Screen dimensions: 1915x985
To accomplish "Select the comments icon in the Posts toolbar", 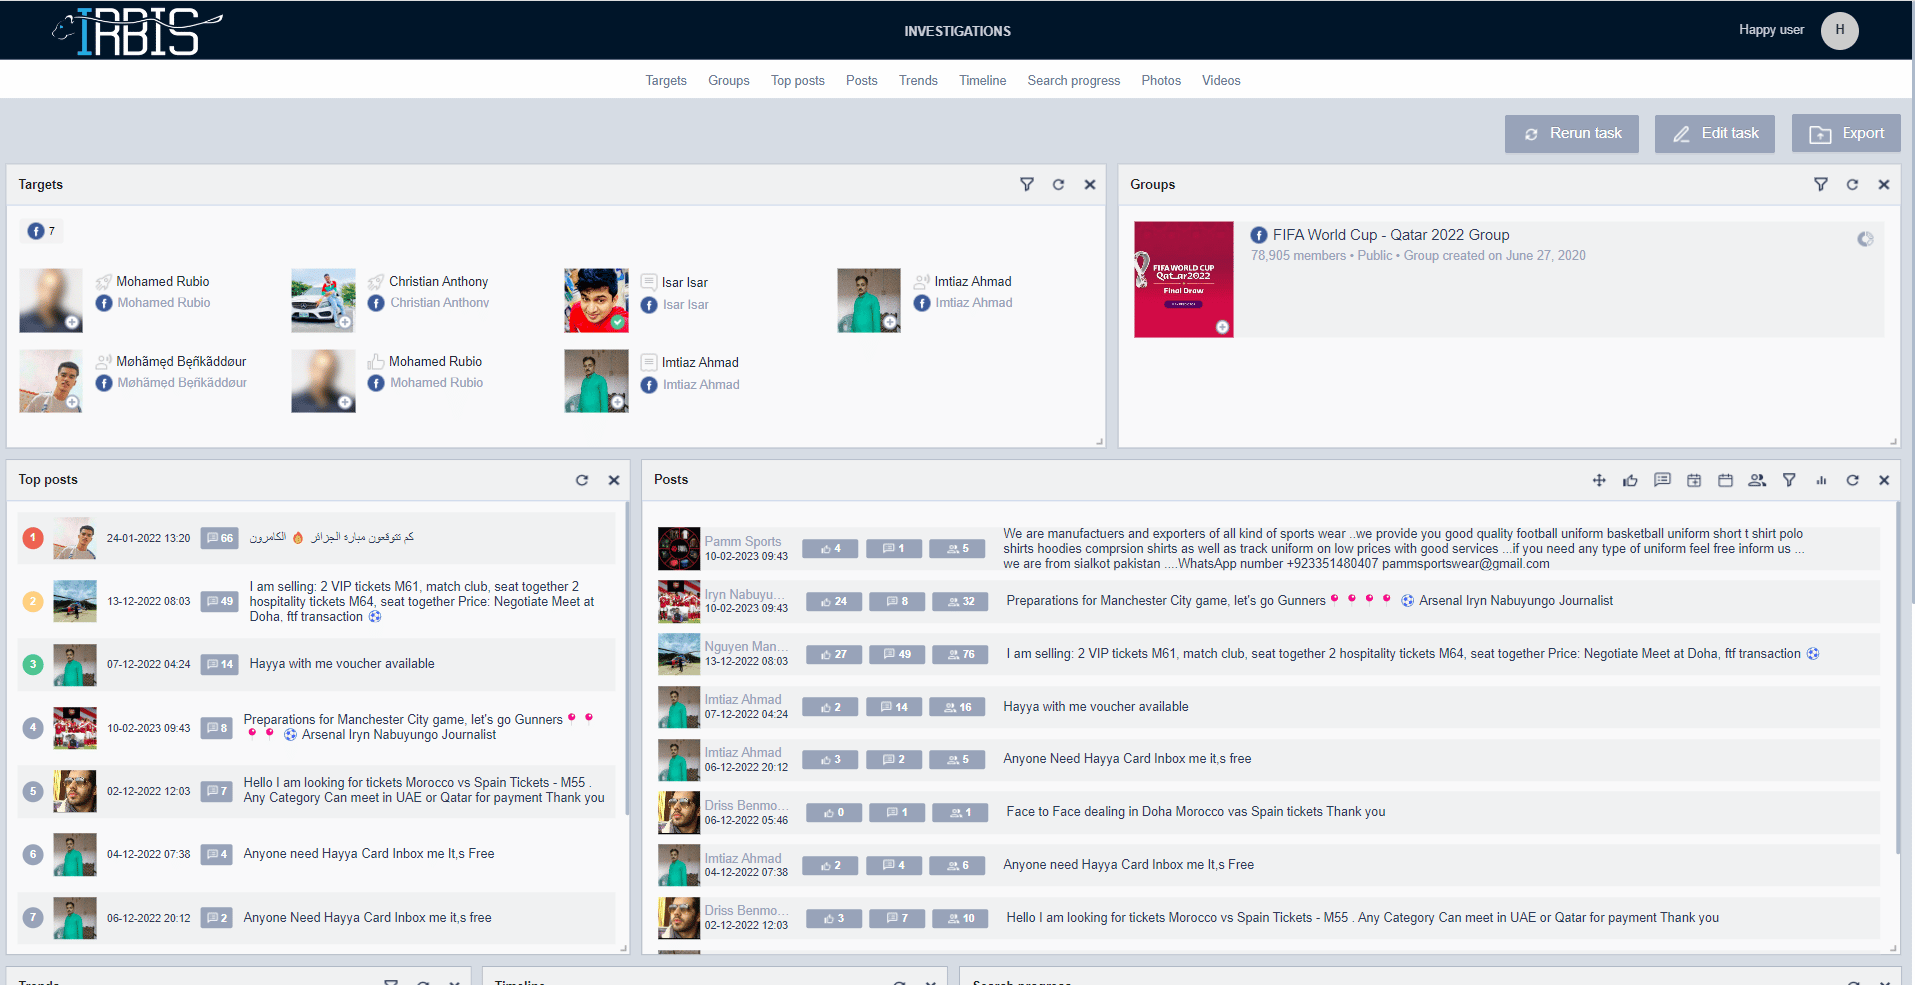I will pyautogui.click(x=1662, y=480).
